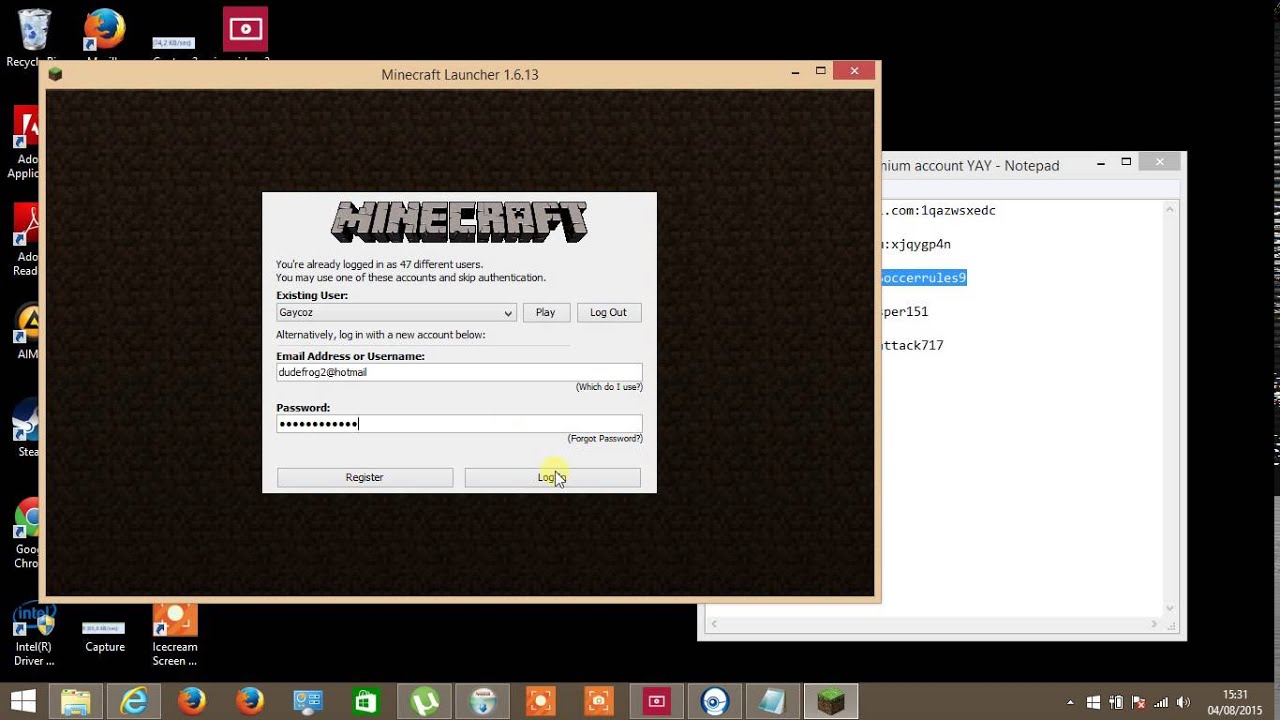This screenshot has width=1280, height=720.
Task: Click the Log Out button
Action: tap(608, 313)
